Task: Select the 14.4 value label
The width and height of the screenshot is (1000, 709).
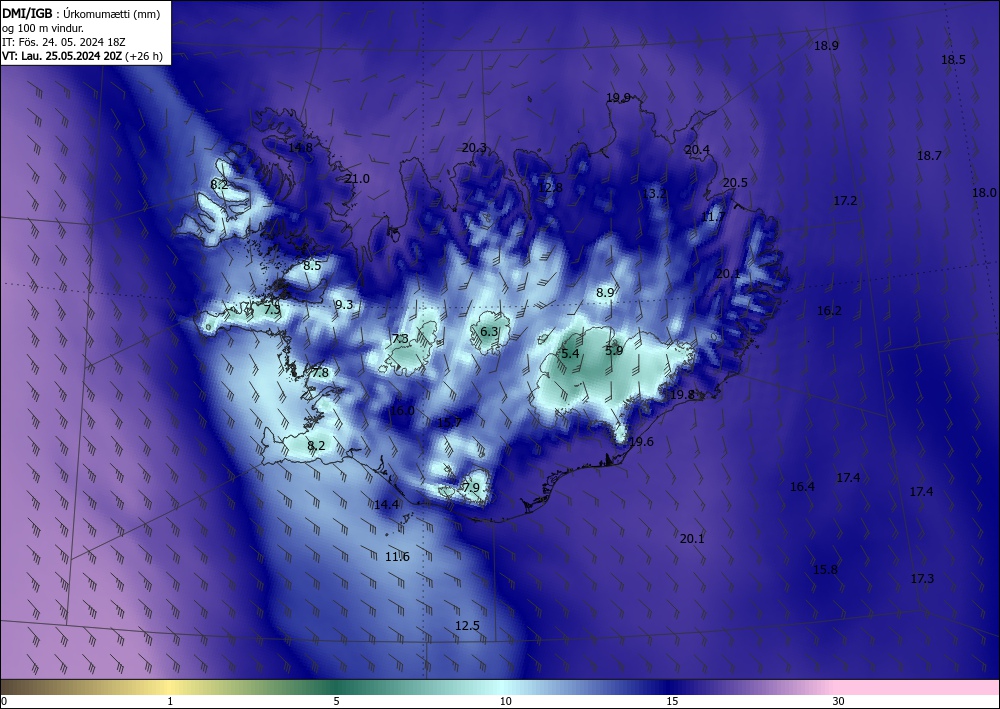Action: pos(386,504)
